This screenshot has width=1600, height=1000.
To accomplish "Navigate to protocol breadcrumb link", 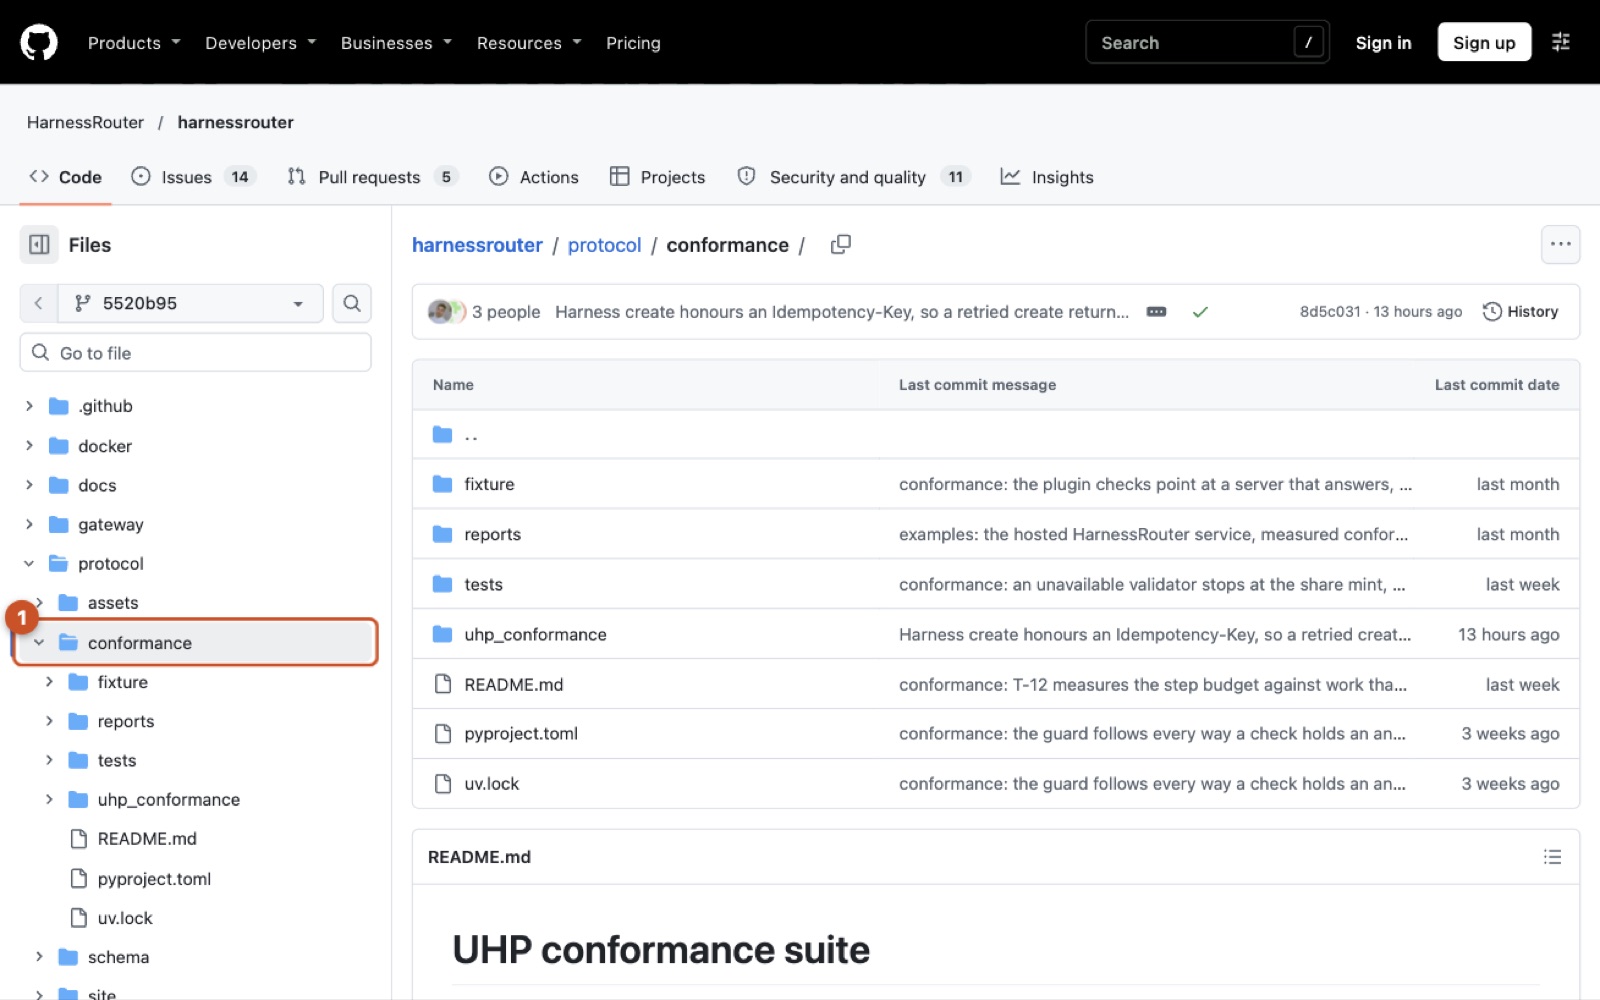I will coord(604,245).
